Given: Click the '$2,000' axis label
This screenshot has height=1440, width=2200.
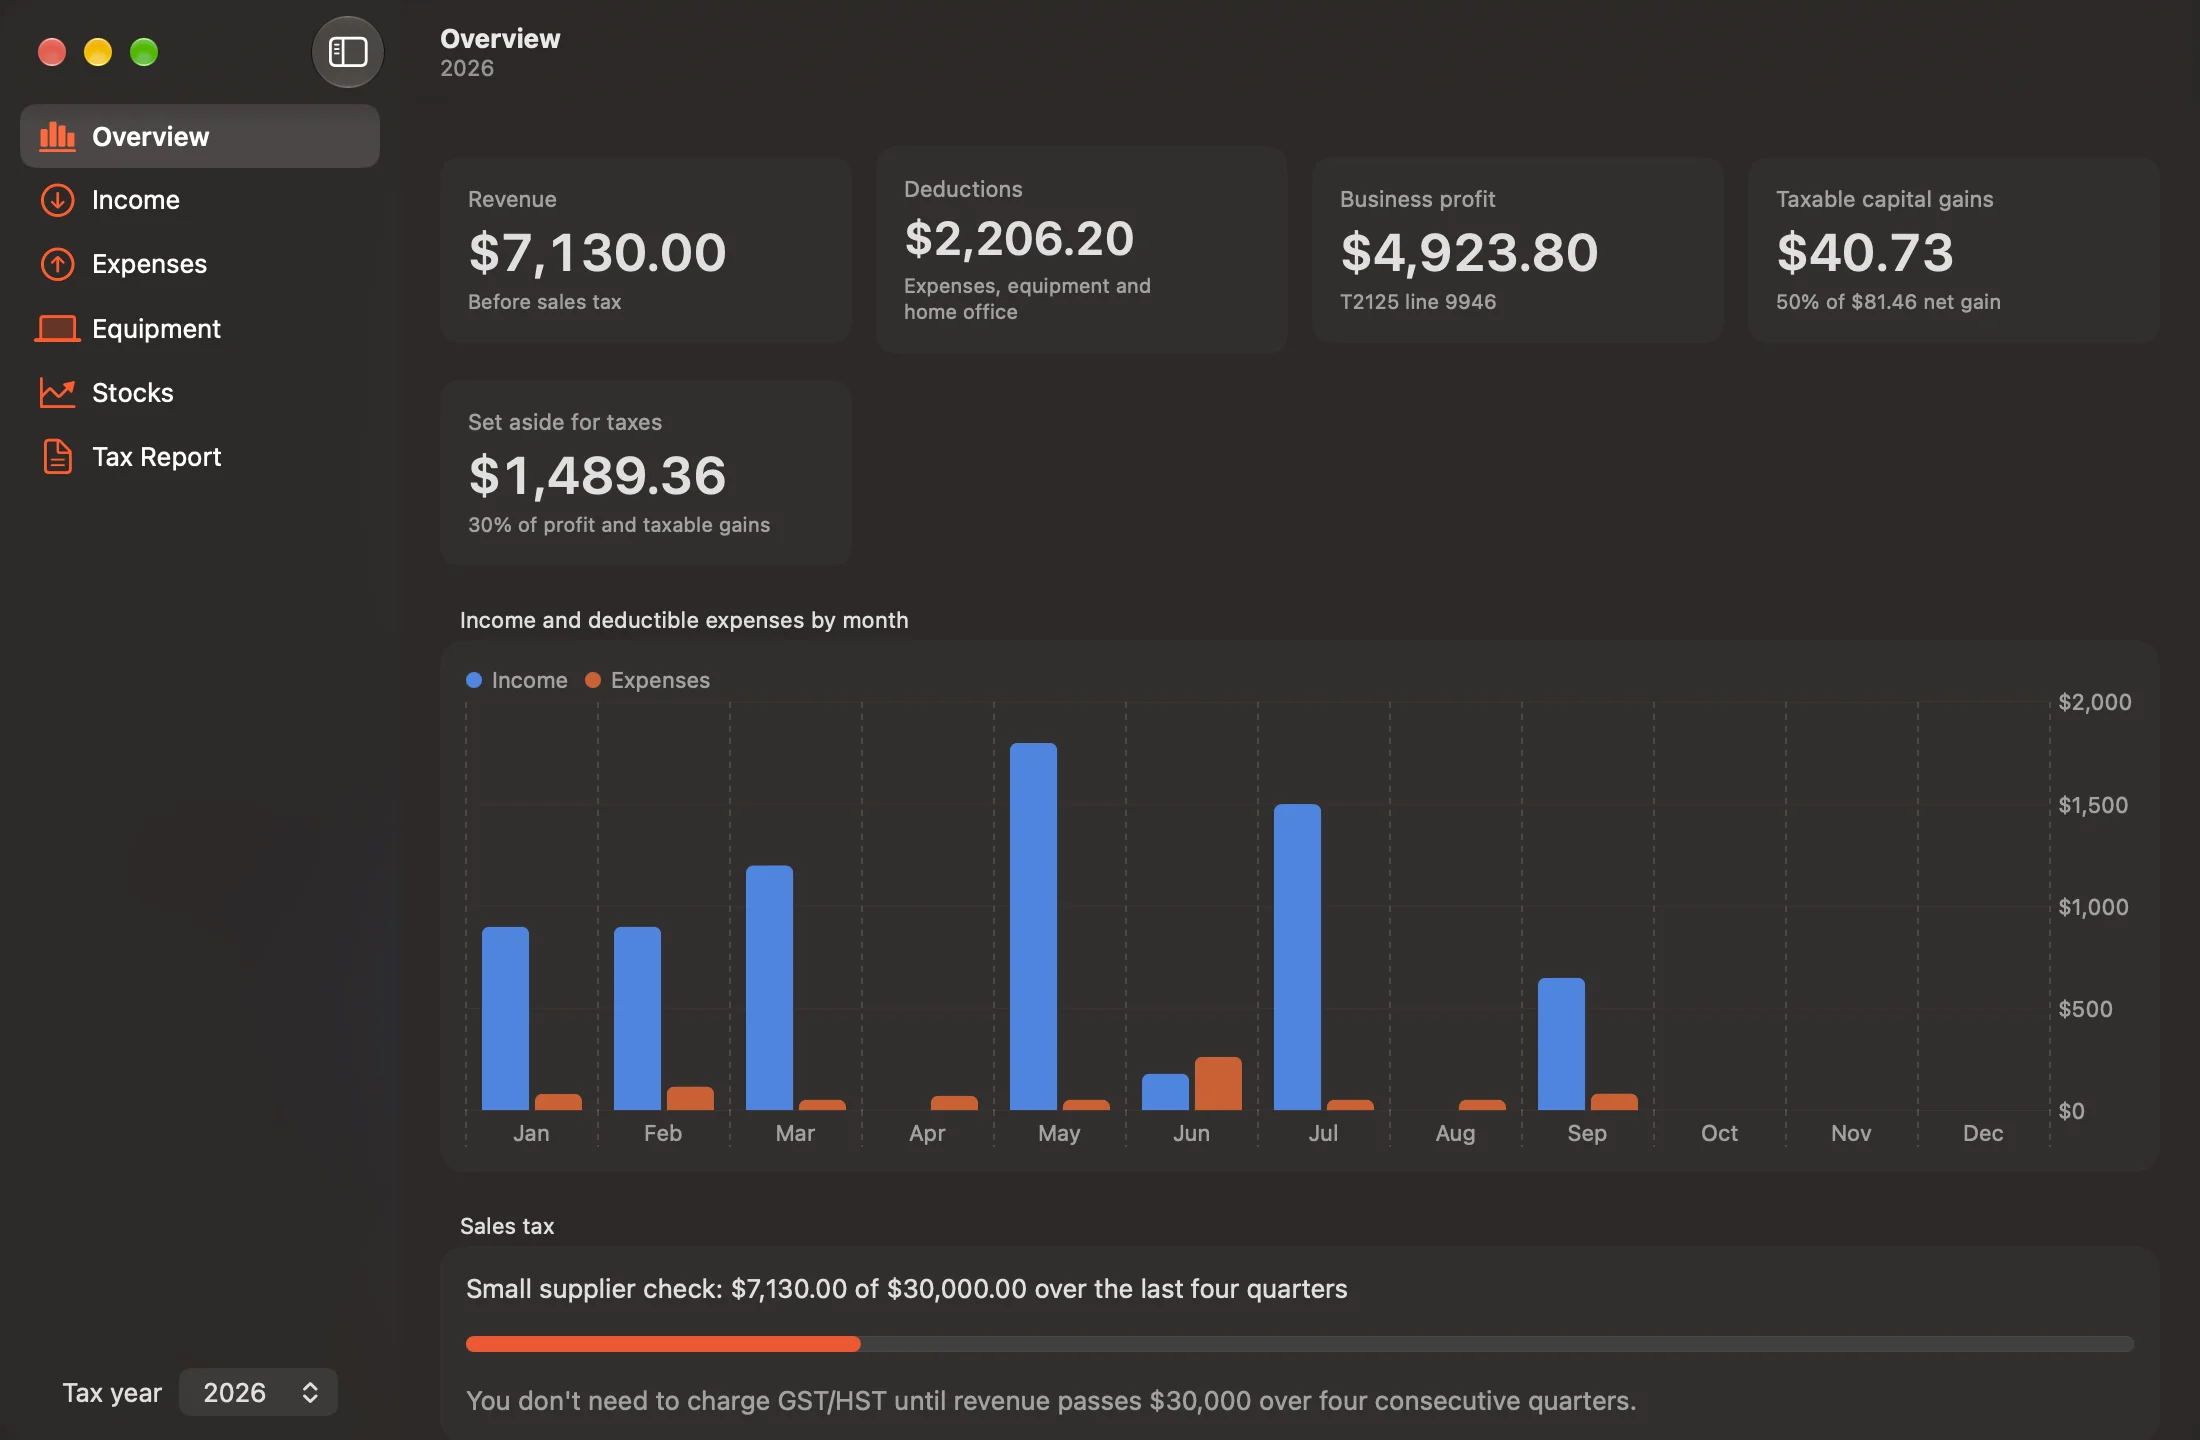Looking at the screenshot, I should click(x=2095, y=702).
